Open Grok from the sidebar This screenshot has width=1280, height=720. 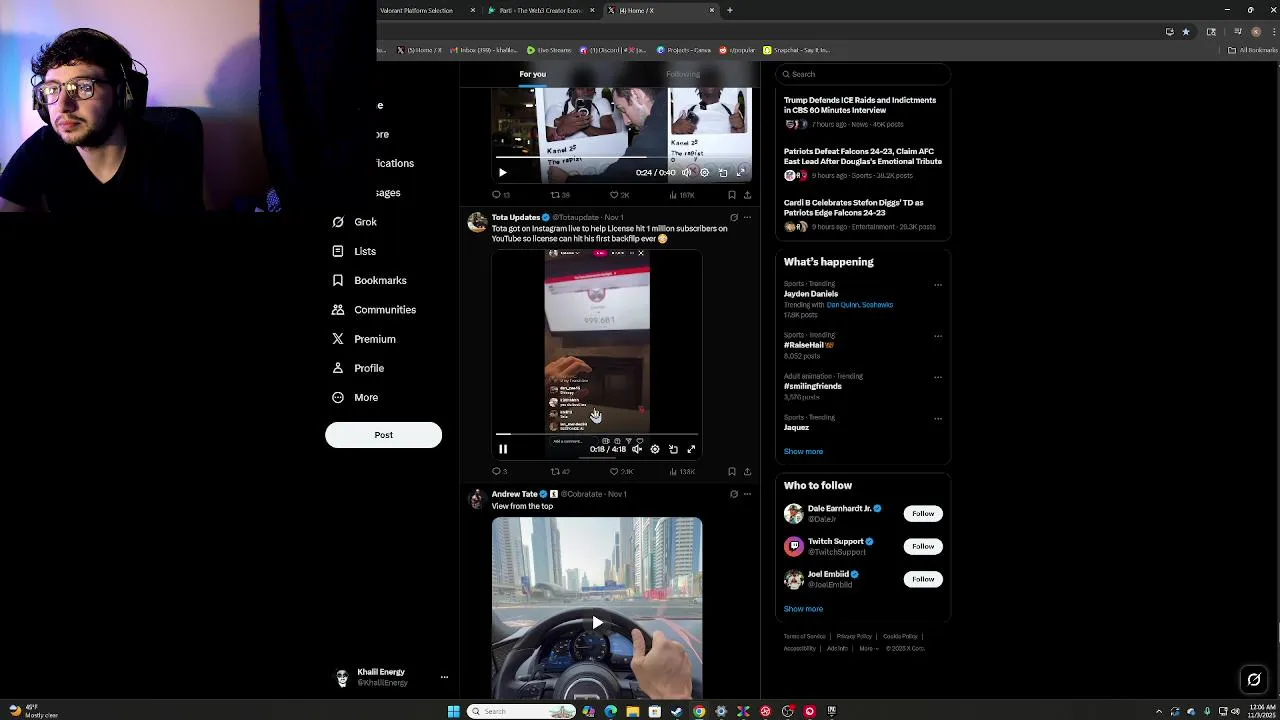coord(355,222)
